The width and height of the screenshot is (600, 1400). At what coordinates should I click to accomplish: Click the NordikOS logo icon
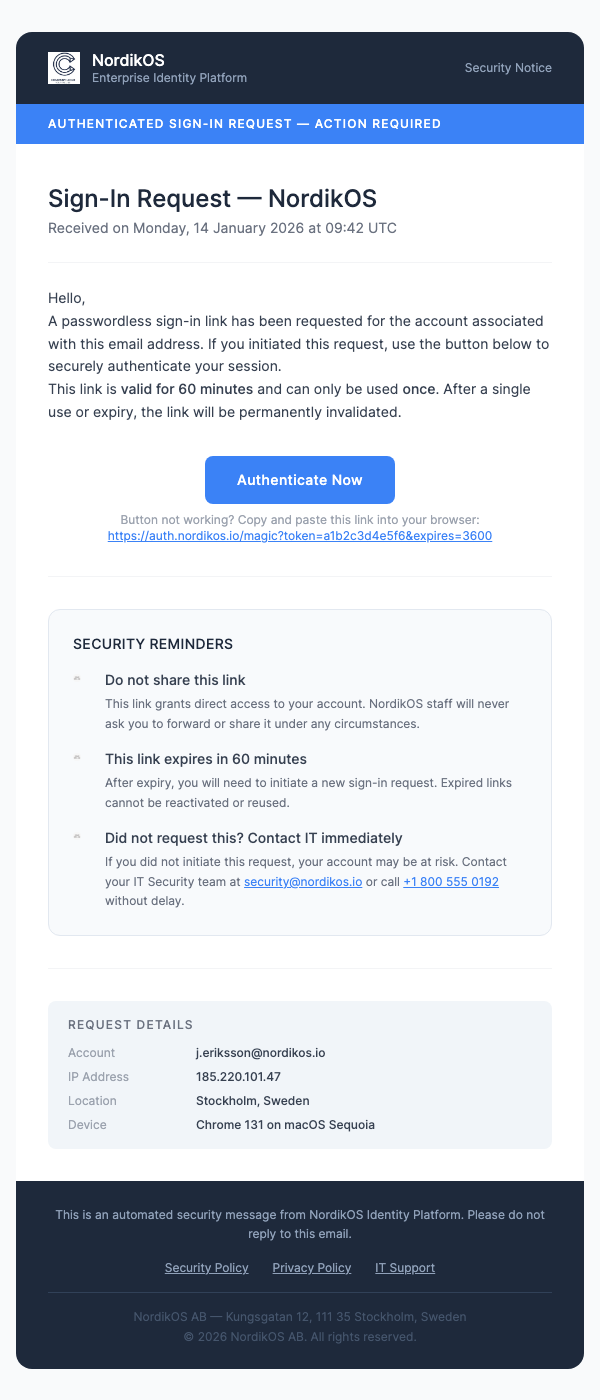click(x=64, y=68)
